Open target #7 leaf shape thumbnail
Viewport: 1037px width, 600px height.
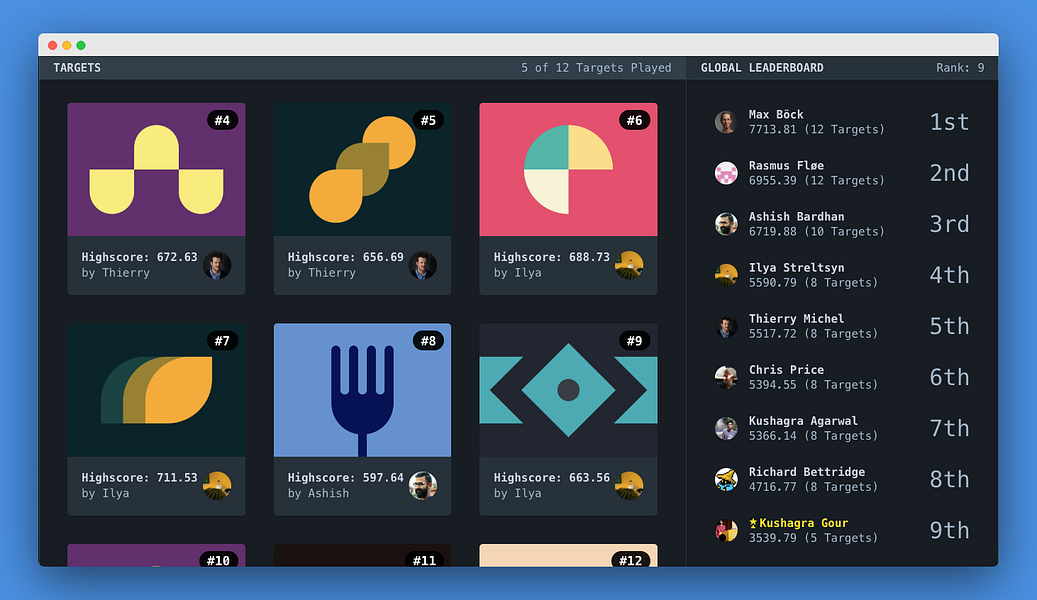(x=156, y=390)
